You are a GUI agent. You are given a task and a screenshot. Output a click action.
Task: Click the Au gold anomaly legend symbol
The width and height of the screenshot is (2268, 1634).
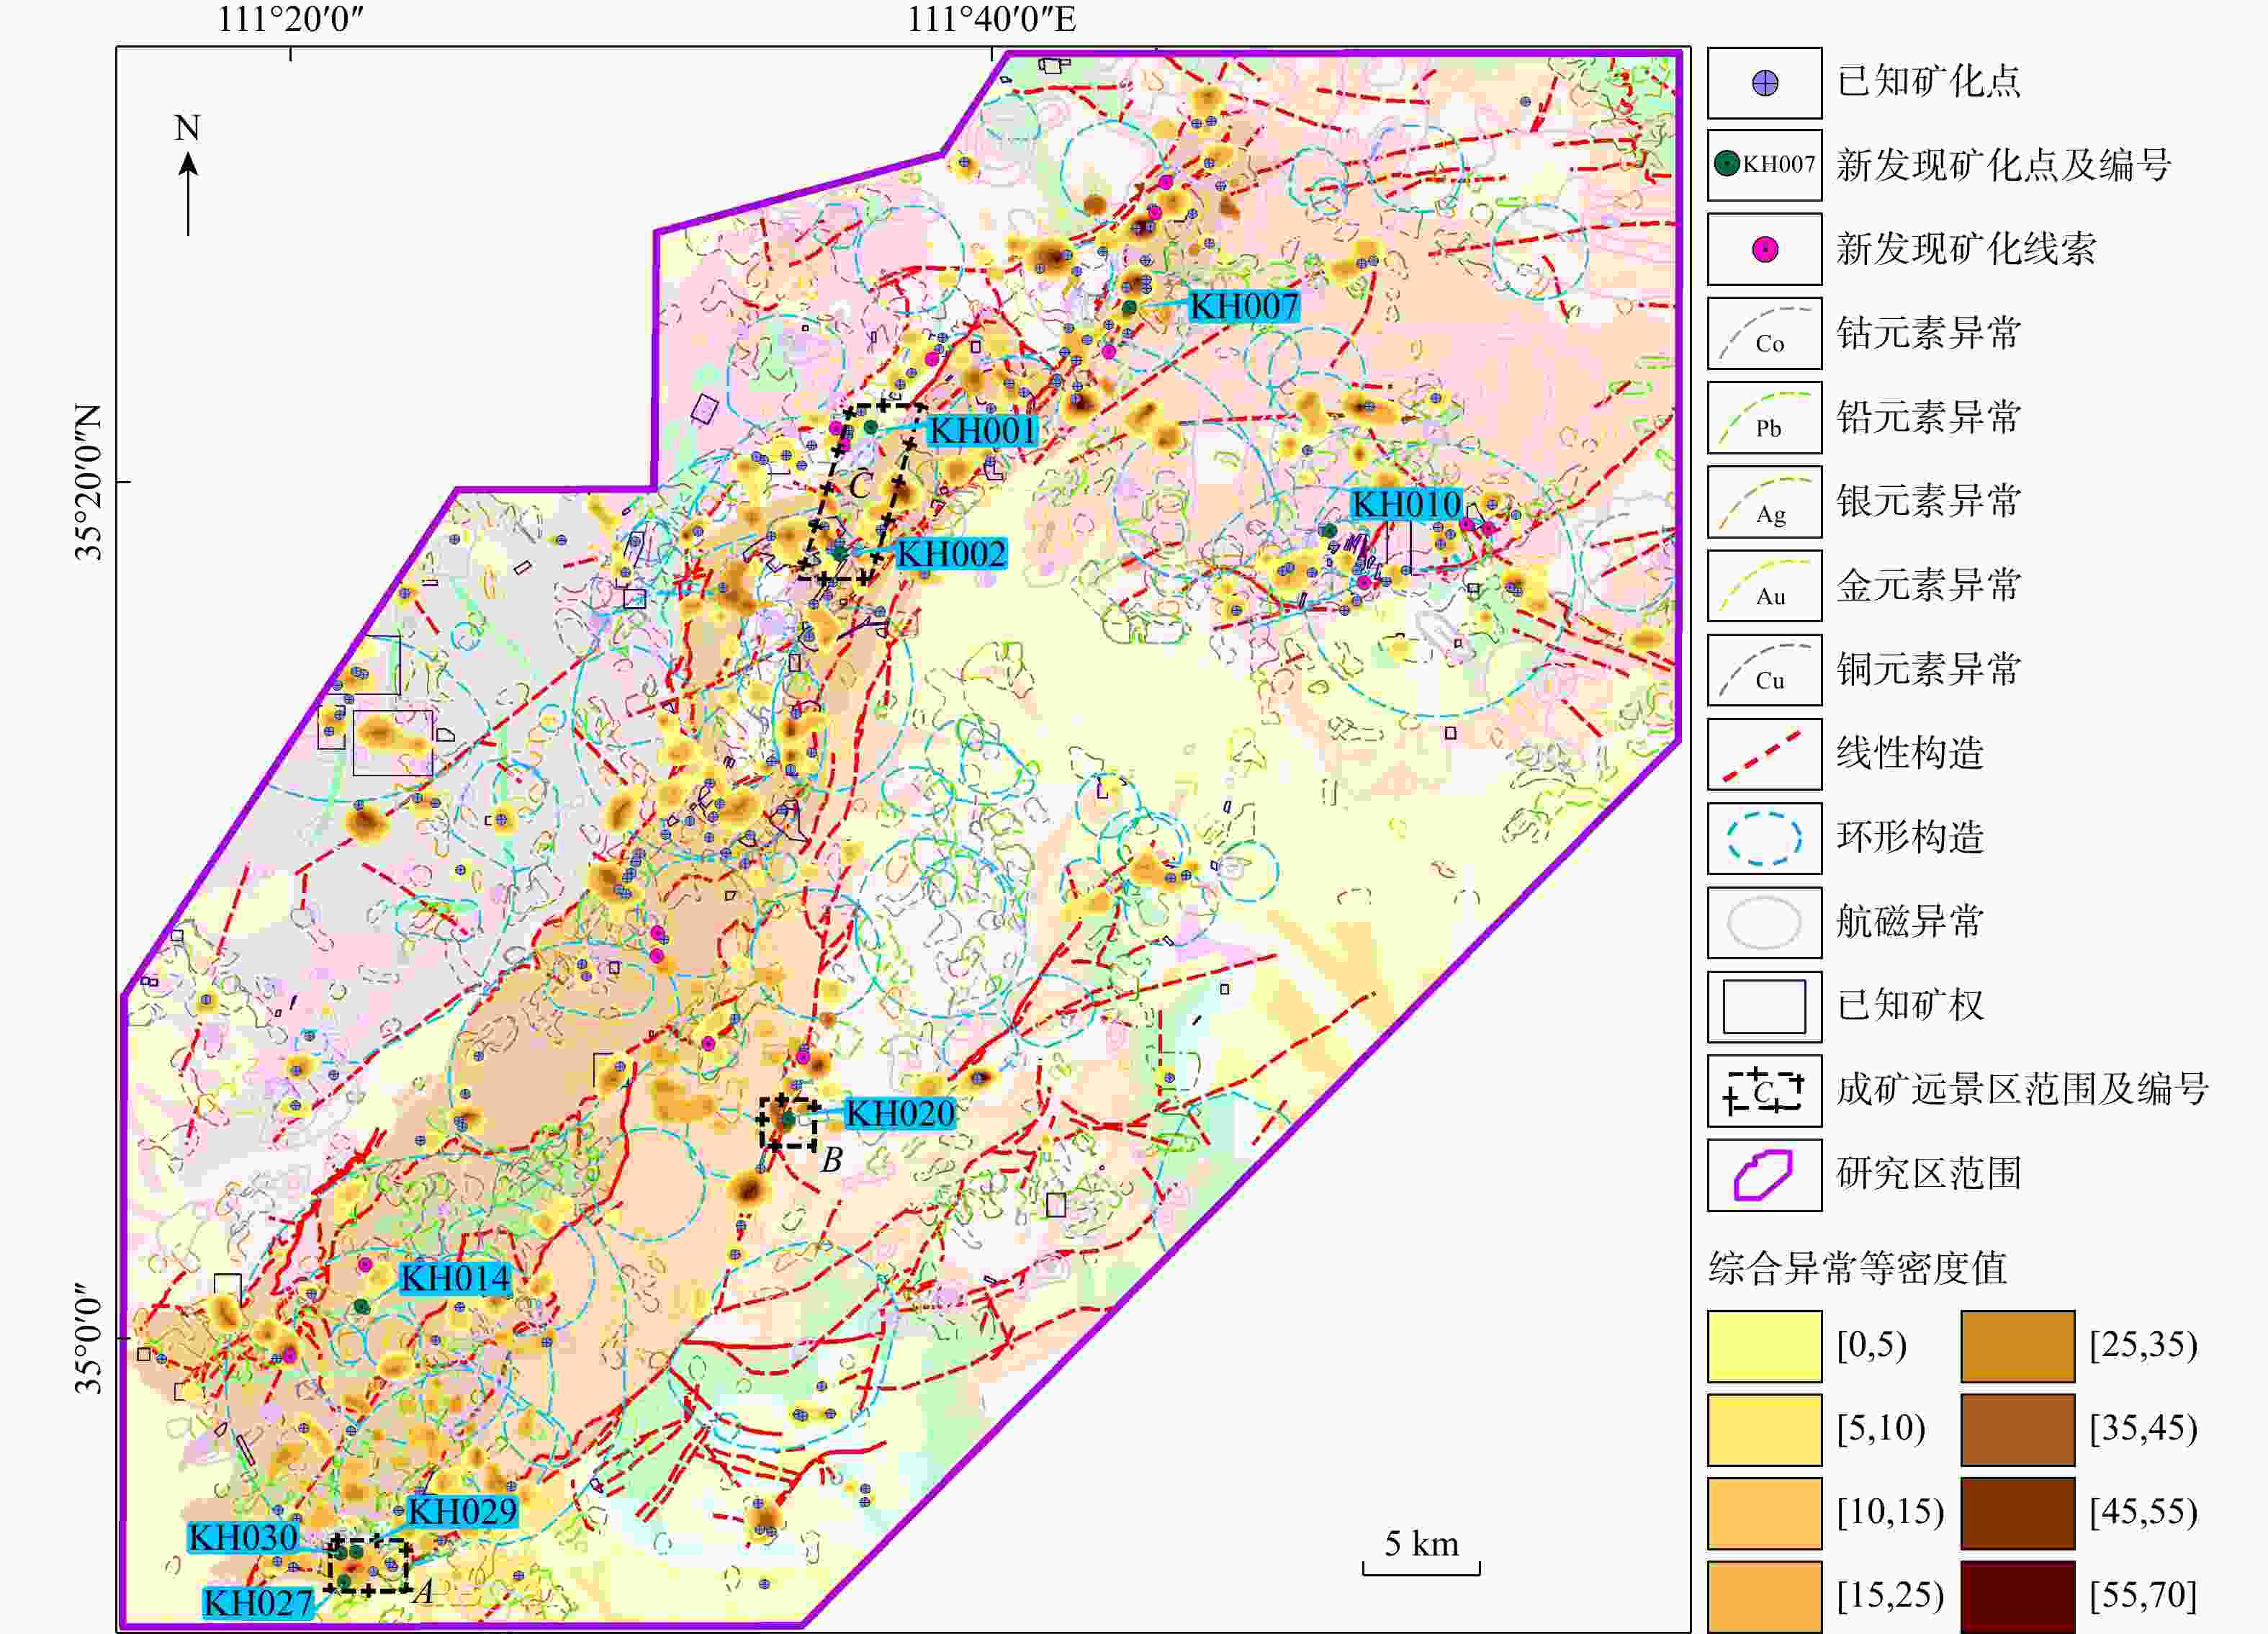click(1764, 586)
